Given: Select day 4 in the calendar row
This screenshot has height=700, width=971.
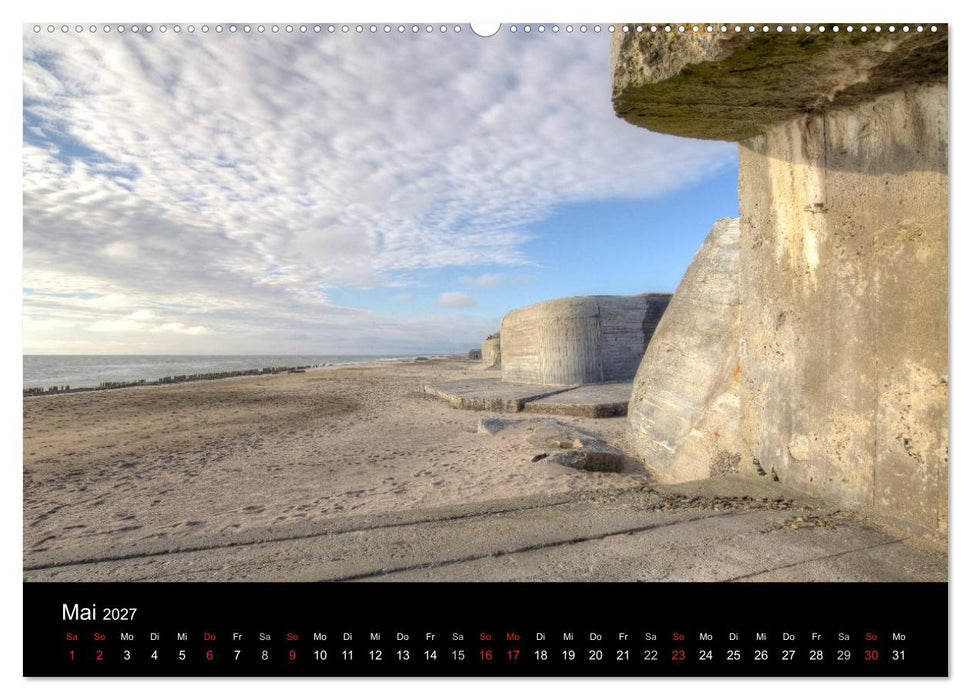Looking at the screenshot, I should [154, 655].
